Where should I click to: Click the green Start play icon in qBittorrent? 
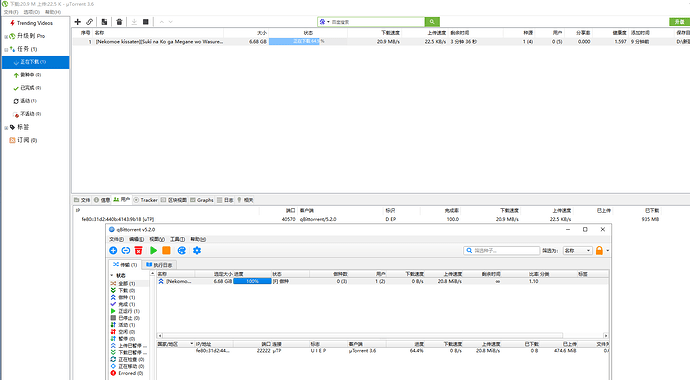point(154,250)
